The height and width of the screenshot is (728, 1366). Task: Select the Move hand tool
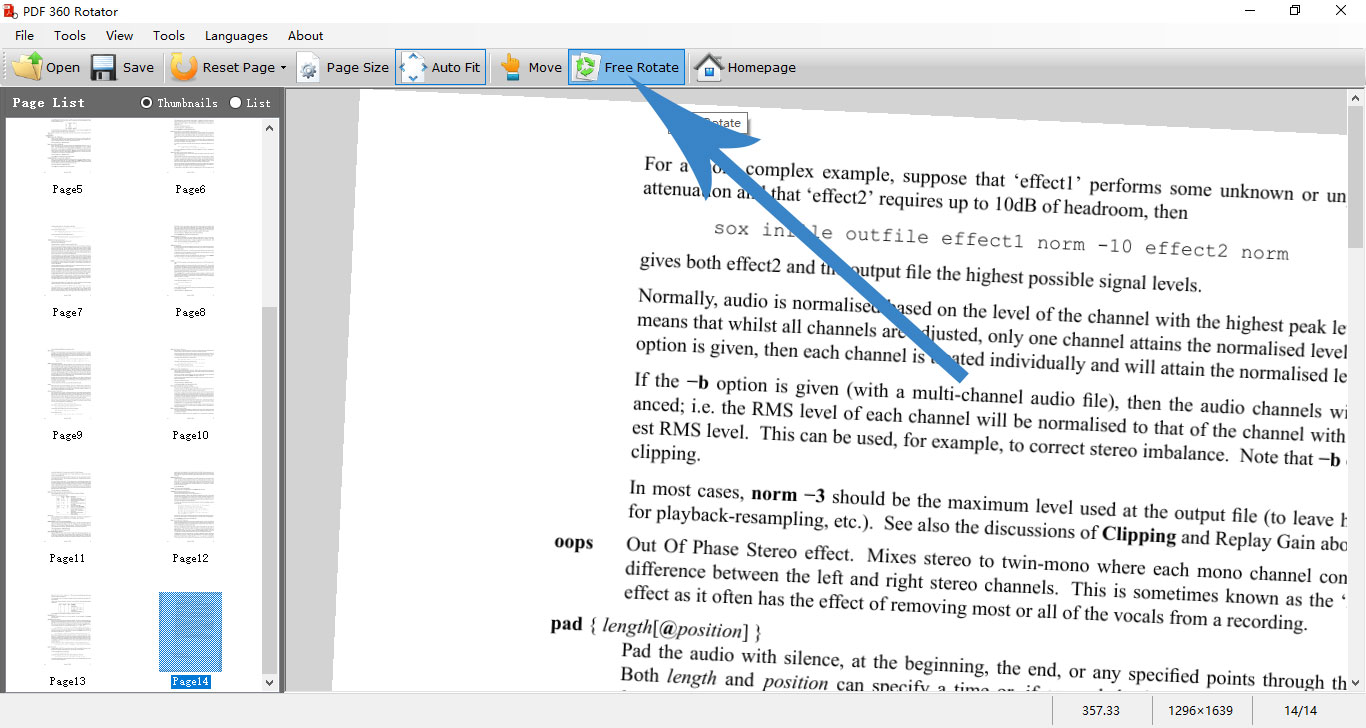(511, 67)
